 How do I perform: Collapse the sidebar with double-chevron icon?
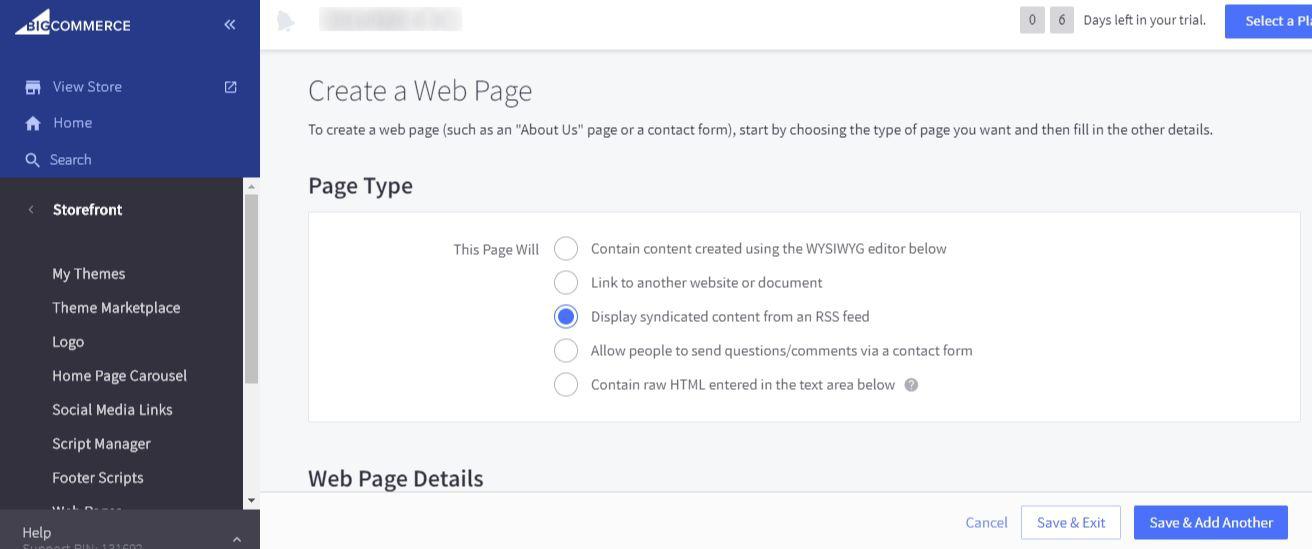point(230,24)
